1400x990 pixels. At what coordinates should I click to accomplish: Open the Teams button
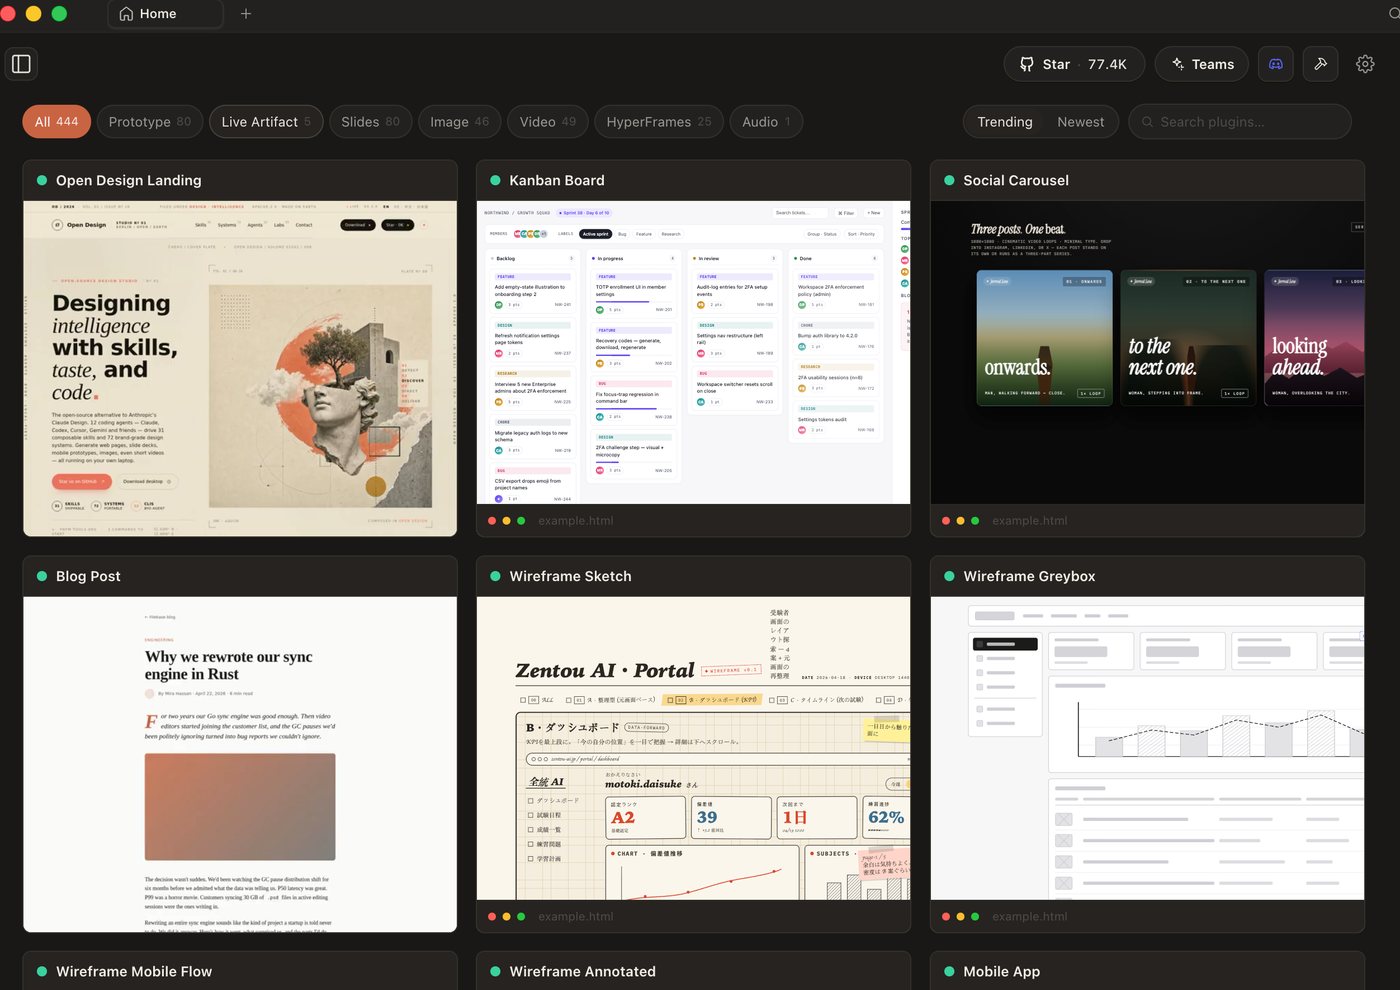click(x=1202, y=64)
